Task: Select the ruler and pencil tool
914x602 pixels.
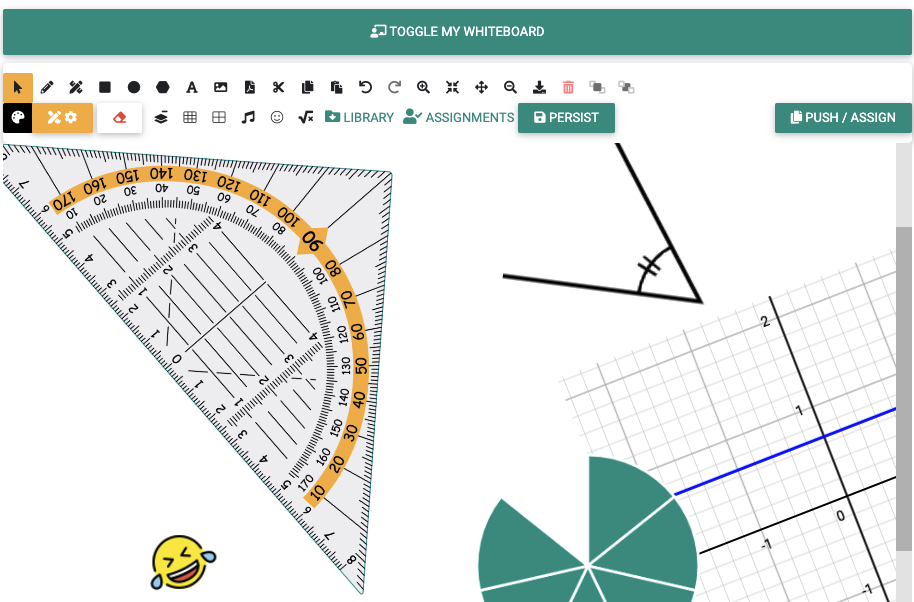Action: point(76,87)
